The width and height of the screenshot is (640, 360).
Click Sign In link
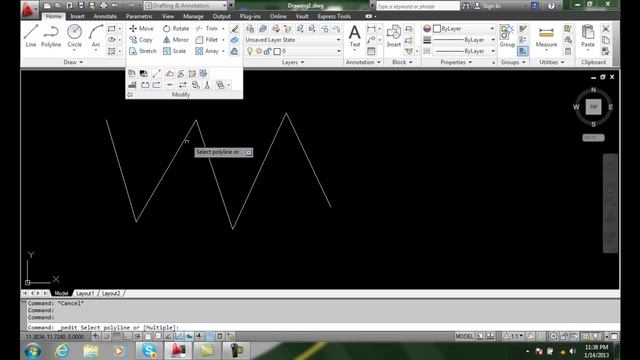coord(491,6)
